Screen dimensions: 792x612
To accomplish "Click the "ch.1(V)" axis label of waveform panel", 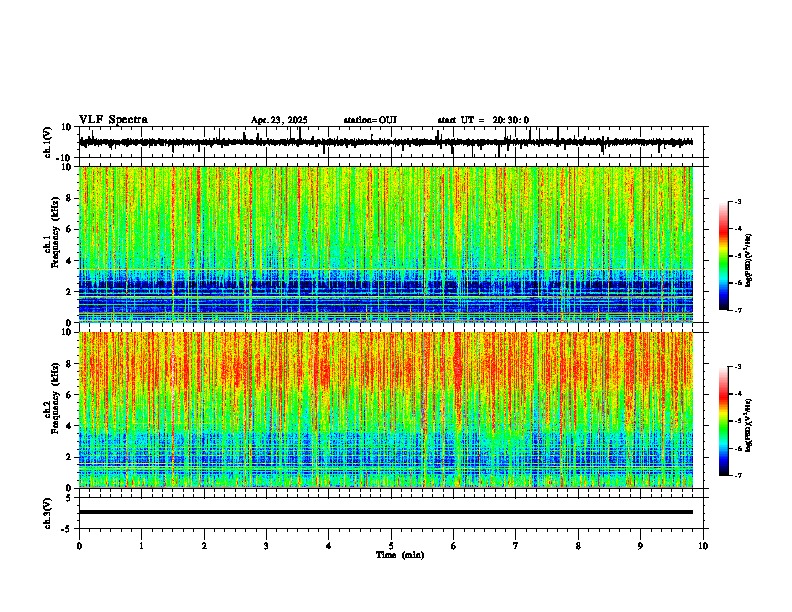I will coord(48,142).
